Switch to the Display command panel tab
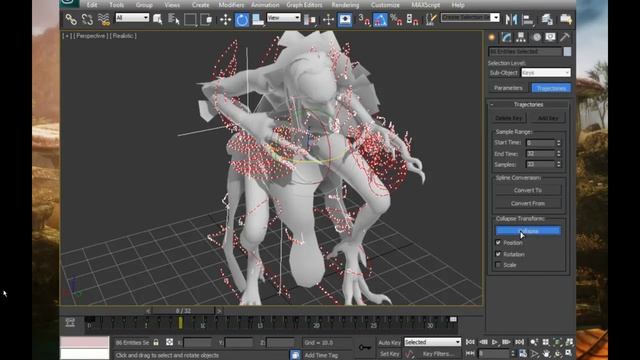The image size is (640, 360). [x=550, y=37]
